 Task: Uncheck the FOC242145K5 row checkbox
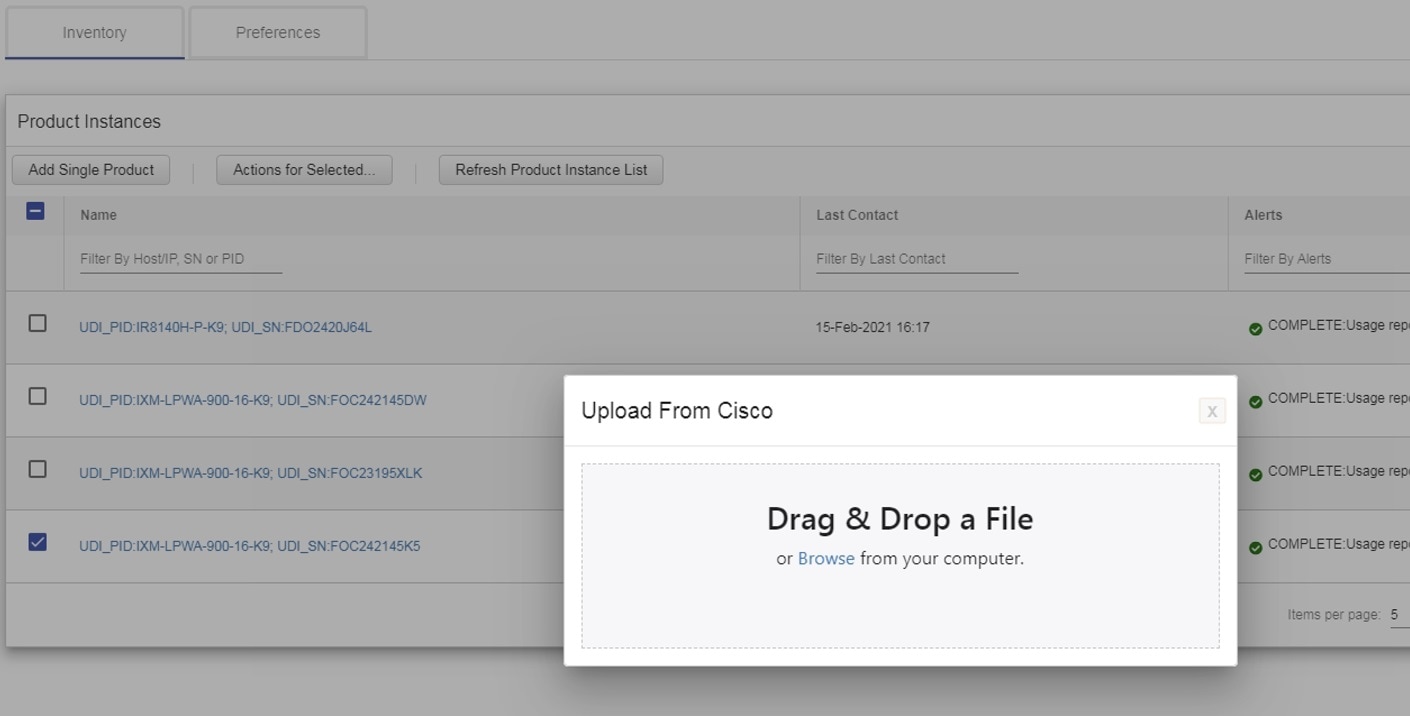click(x=37, y=542)
